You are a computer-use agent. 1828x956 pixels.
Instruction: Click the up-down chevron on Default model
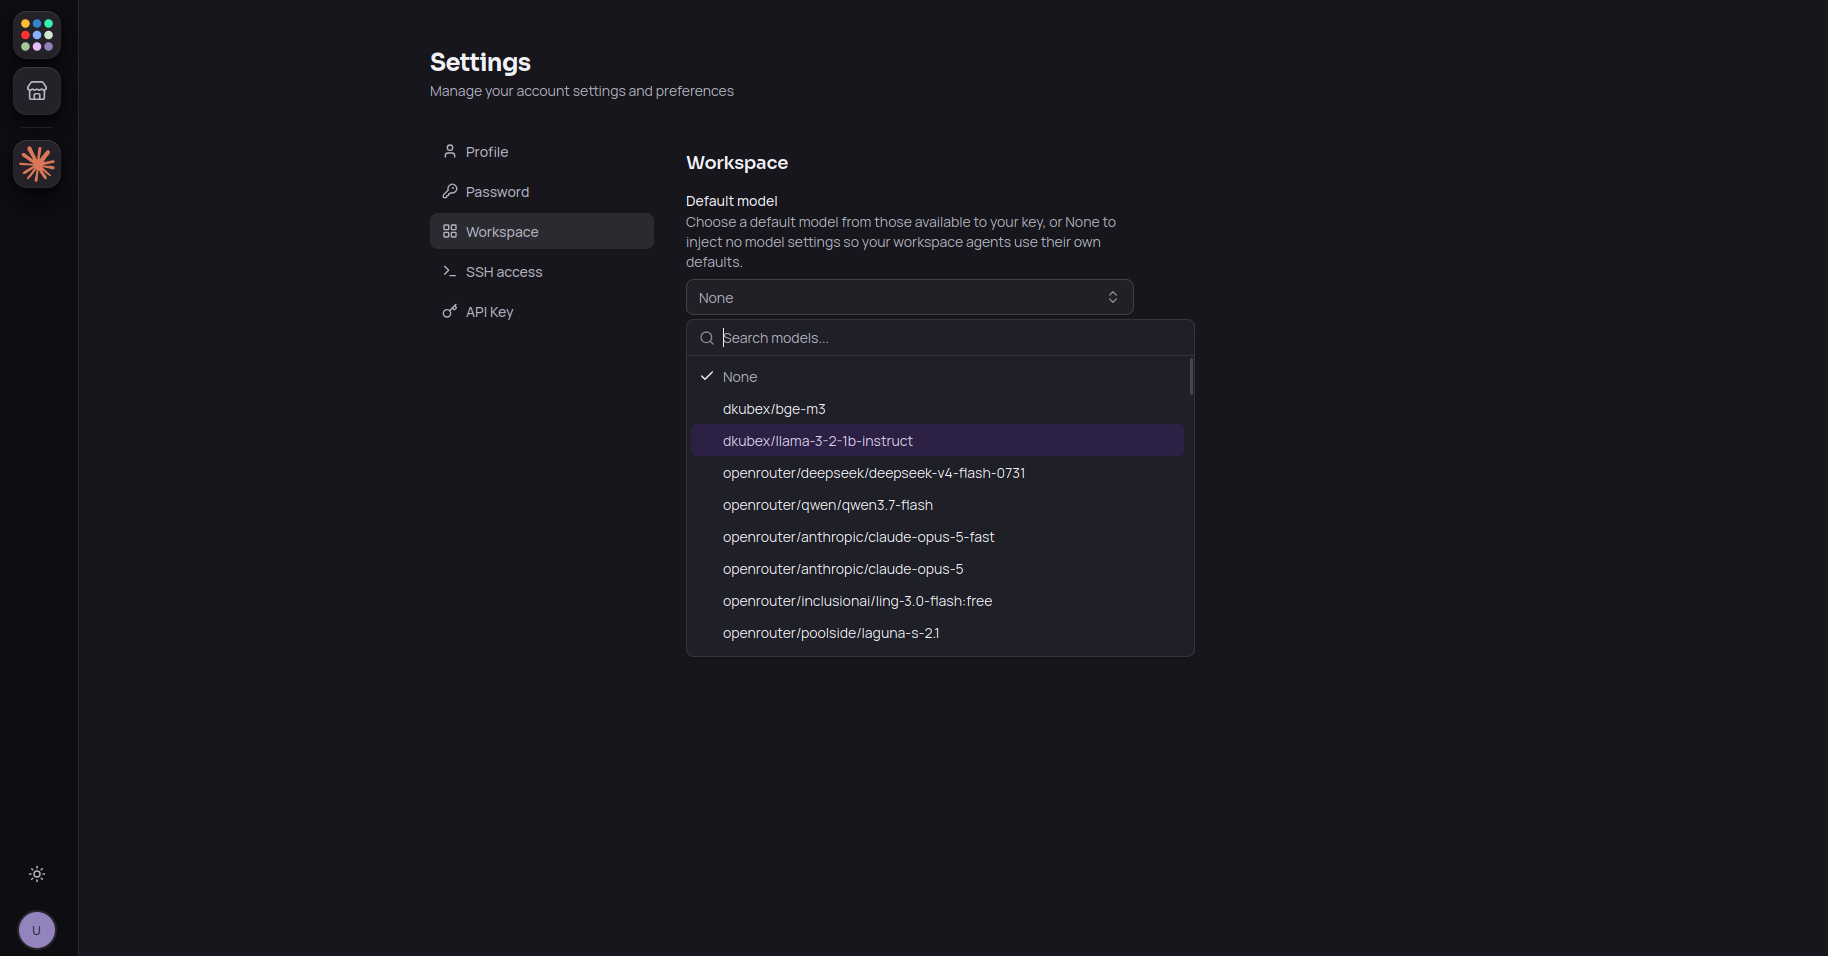point(1113,297)
